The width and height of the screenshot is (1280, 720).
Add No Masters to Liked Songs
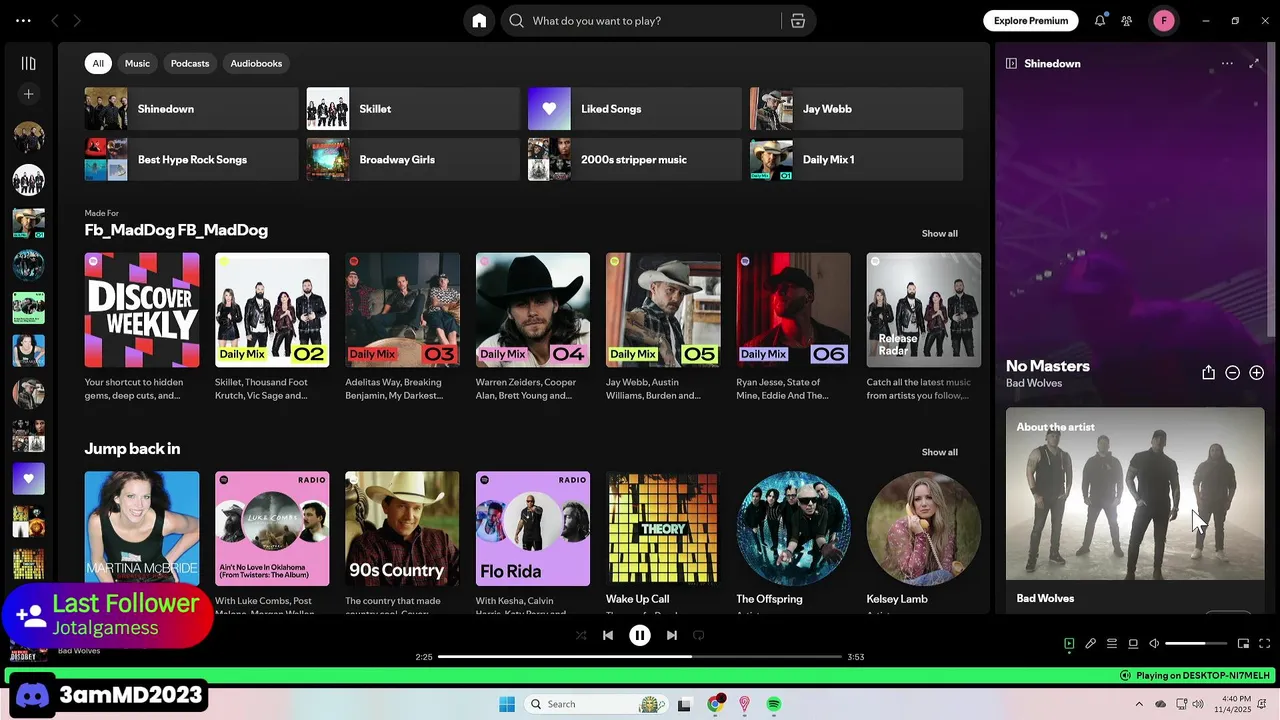pos(1256,373)
